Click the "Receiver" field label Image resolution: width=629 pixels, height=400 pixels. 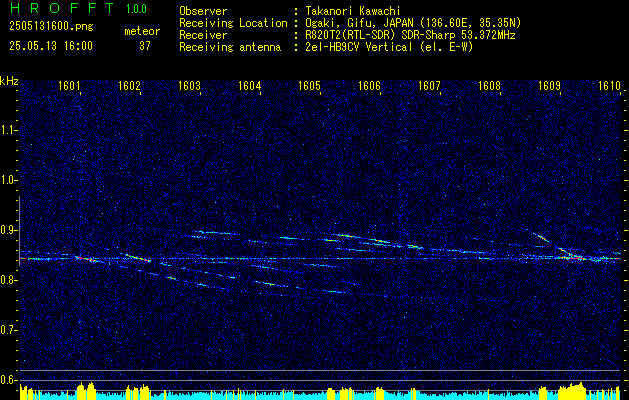point(203,35)
